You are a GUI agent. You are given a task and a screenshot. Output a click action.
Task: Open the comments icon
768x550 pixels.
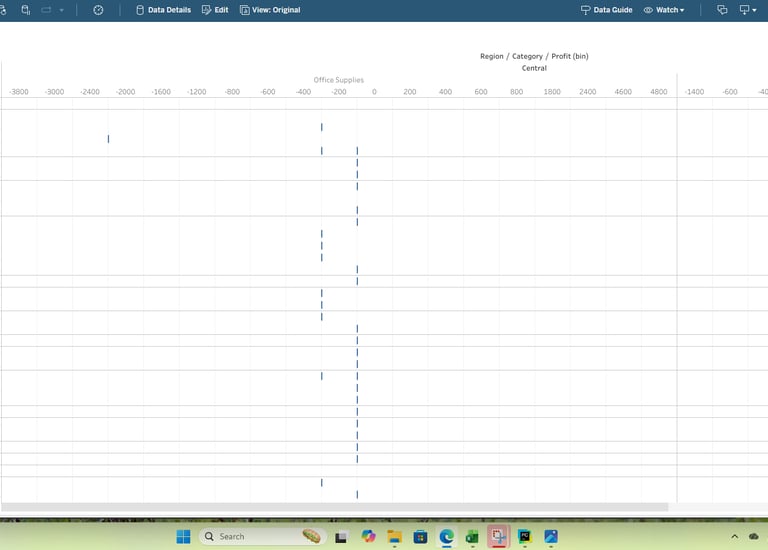[722, 10]
